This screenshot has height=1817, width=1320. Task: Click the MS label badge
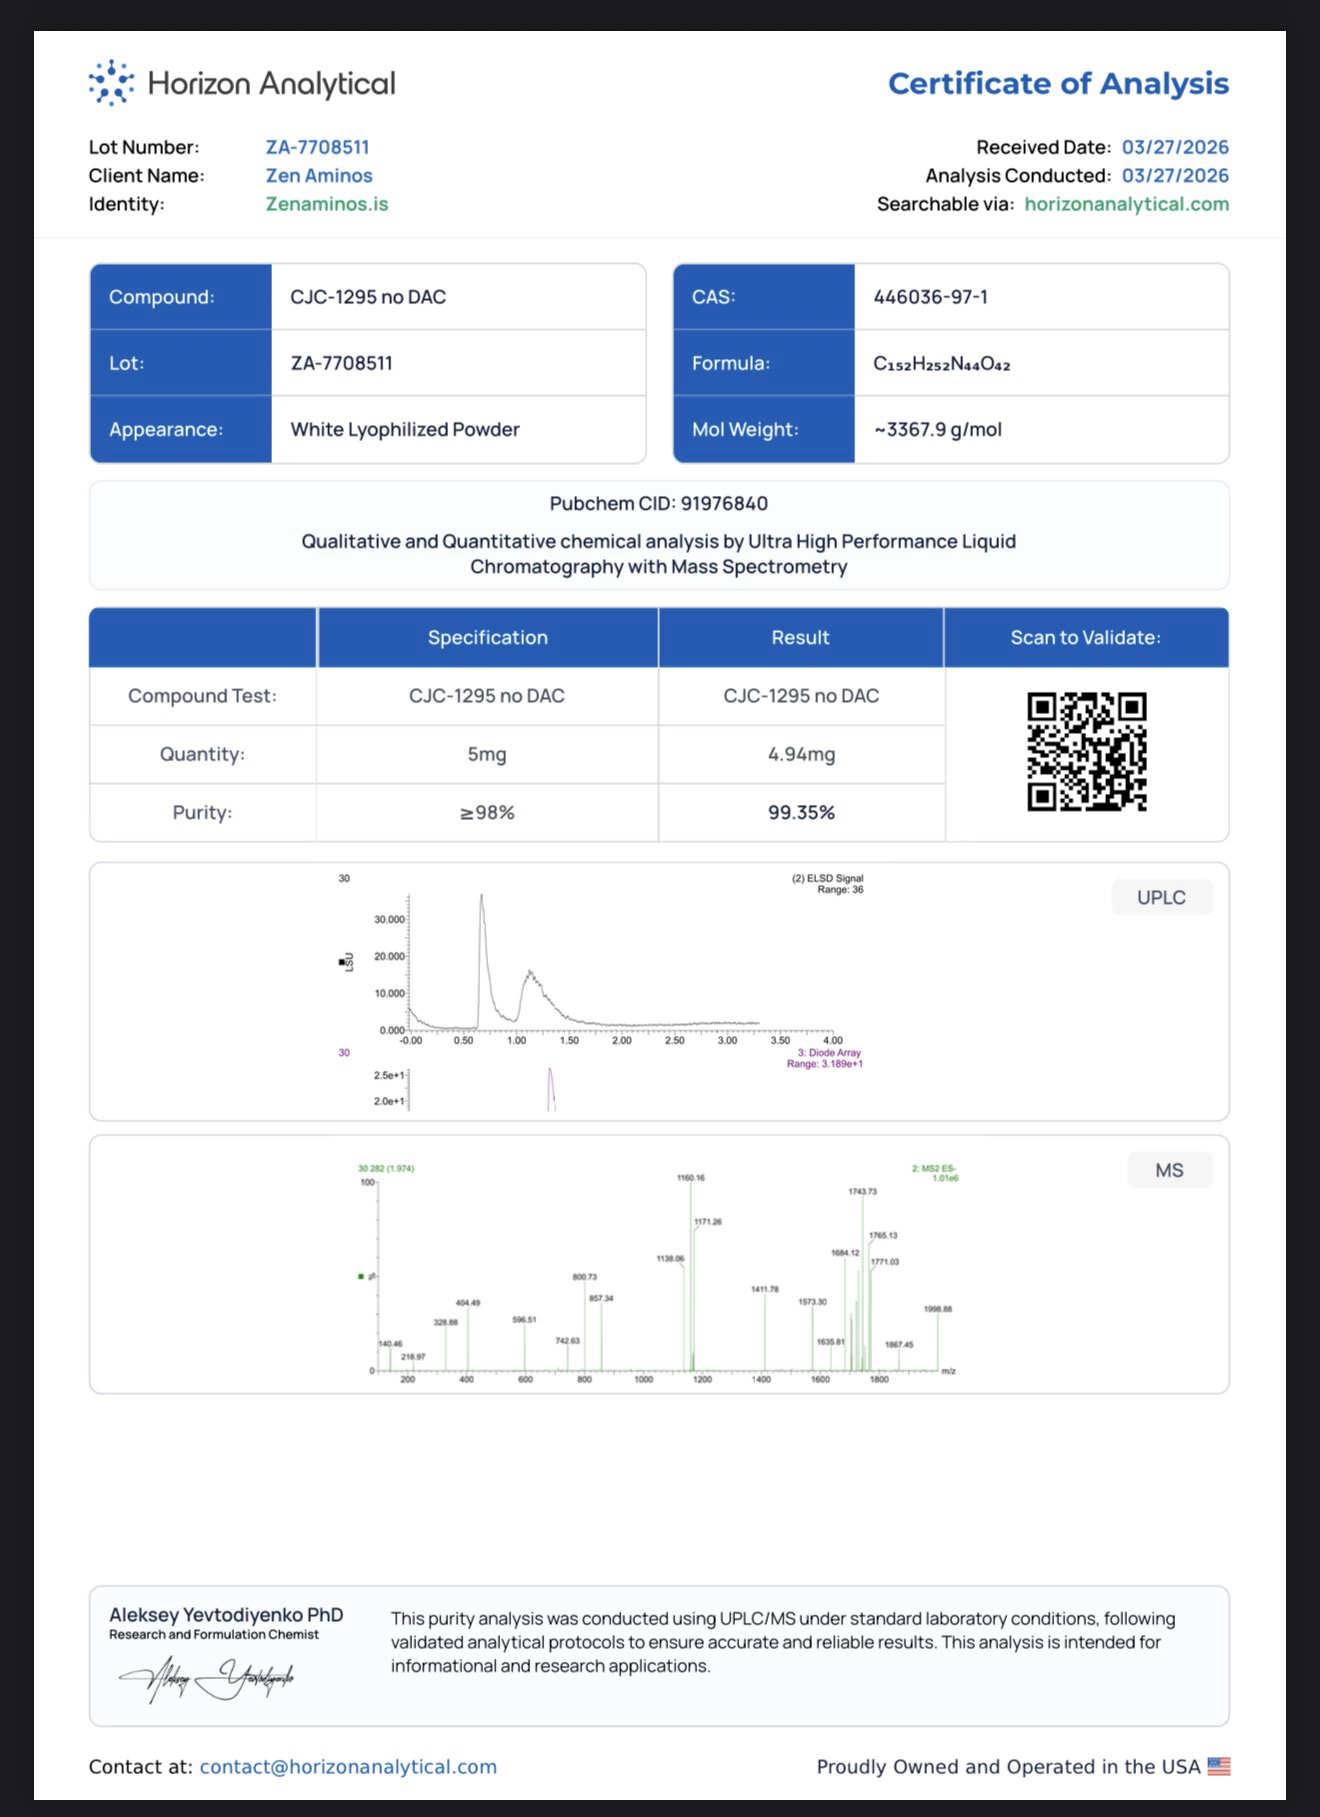(1169, 1170)
